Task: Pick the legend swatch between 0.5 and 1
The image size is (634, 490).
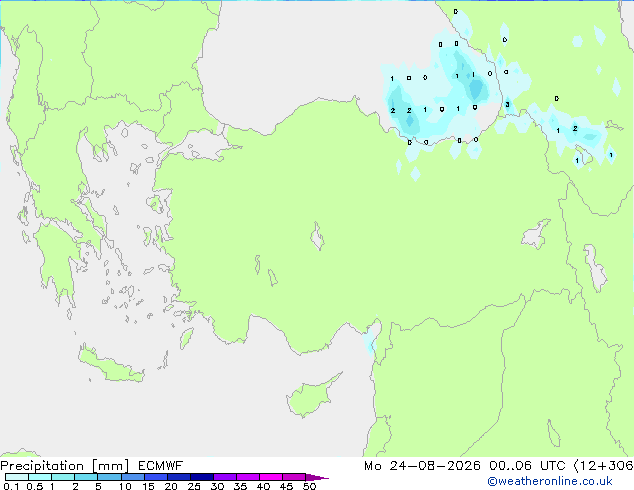Action: 40,477
